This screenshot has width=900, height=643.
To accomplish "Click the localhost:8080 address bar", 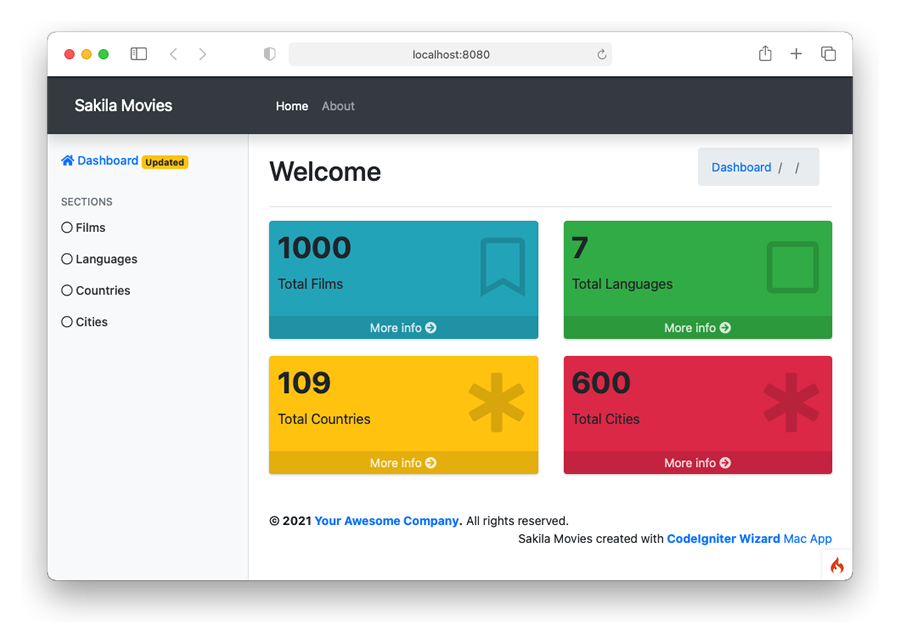I will pyautogui.click(x=450, y=55).
